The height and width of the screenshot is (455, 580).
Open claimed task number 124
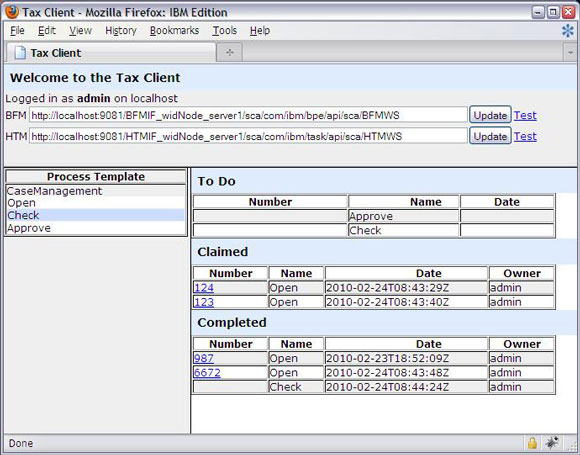[204, 288]
